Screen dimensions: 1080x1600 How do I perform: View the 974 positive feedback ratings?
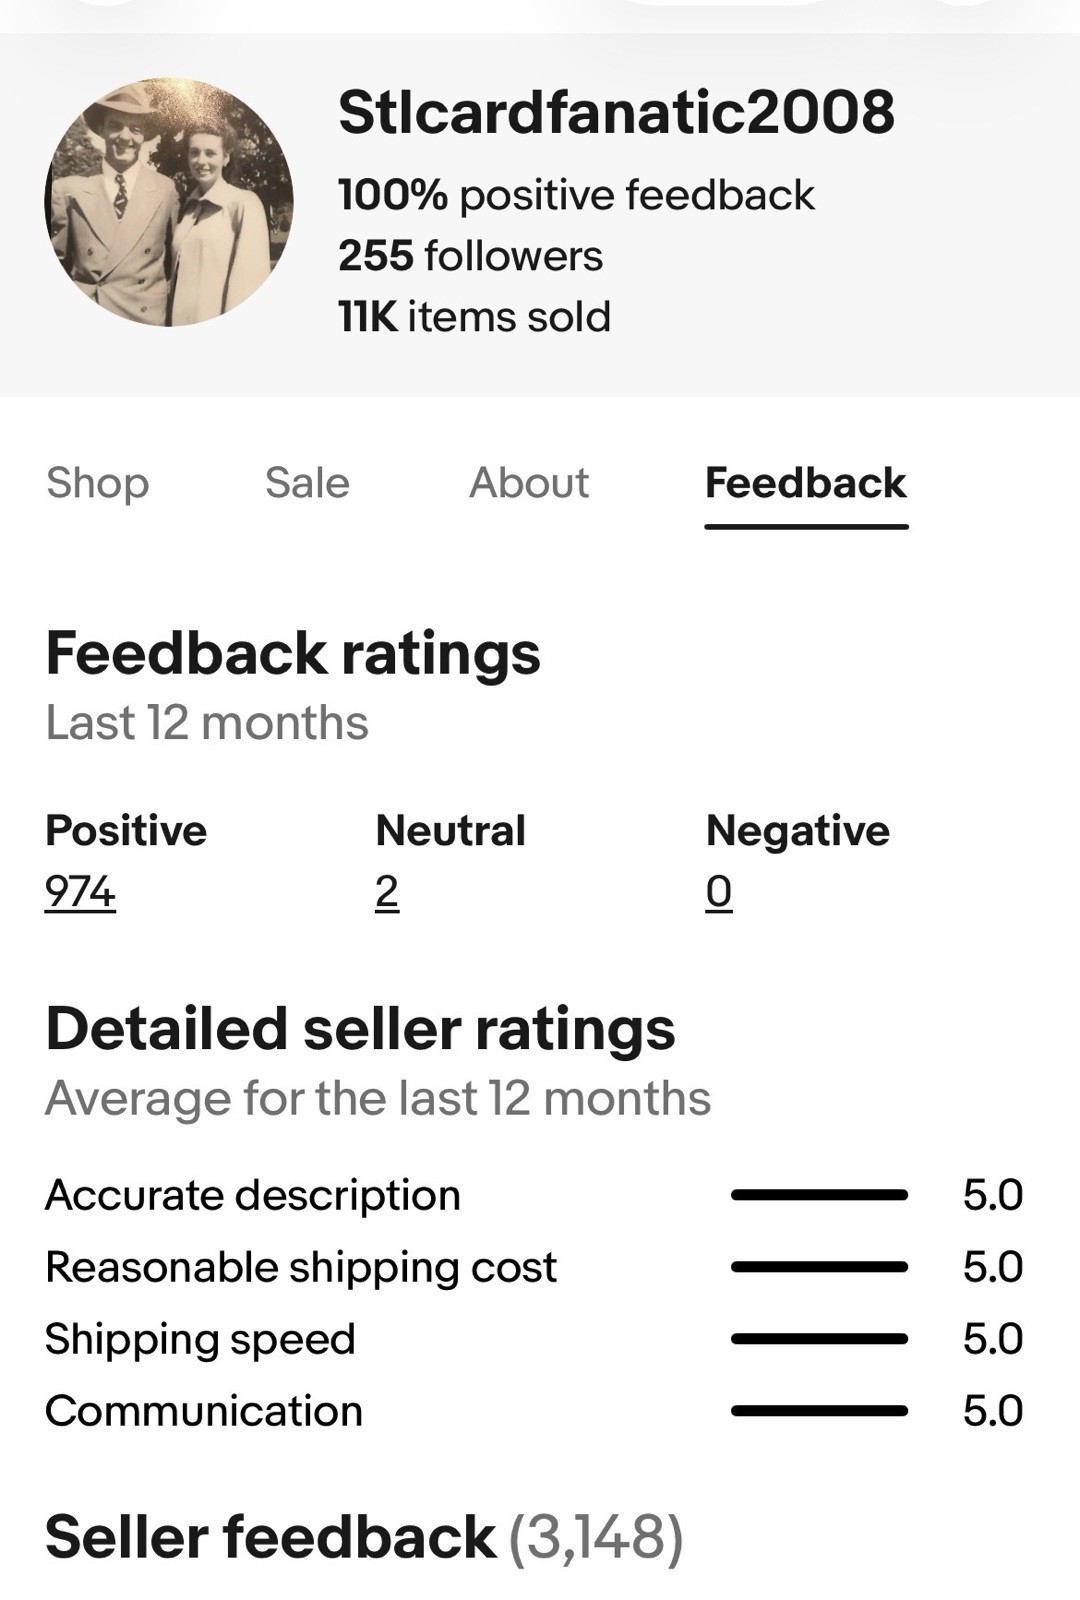[x=80, y=891]
